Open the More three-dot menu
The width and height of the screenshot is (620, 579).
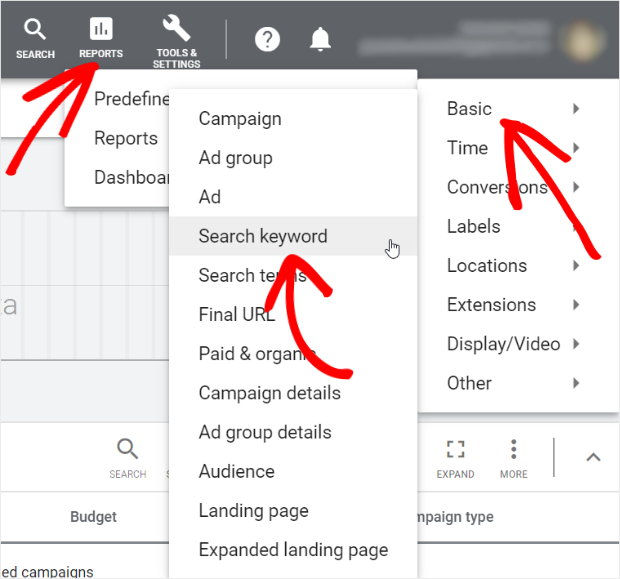513,449
